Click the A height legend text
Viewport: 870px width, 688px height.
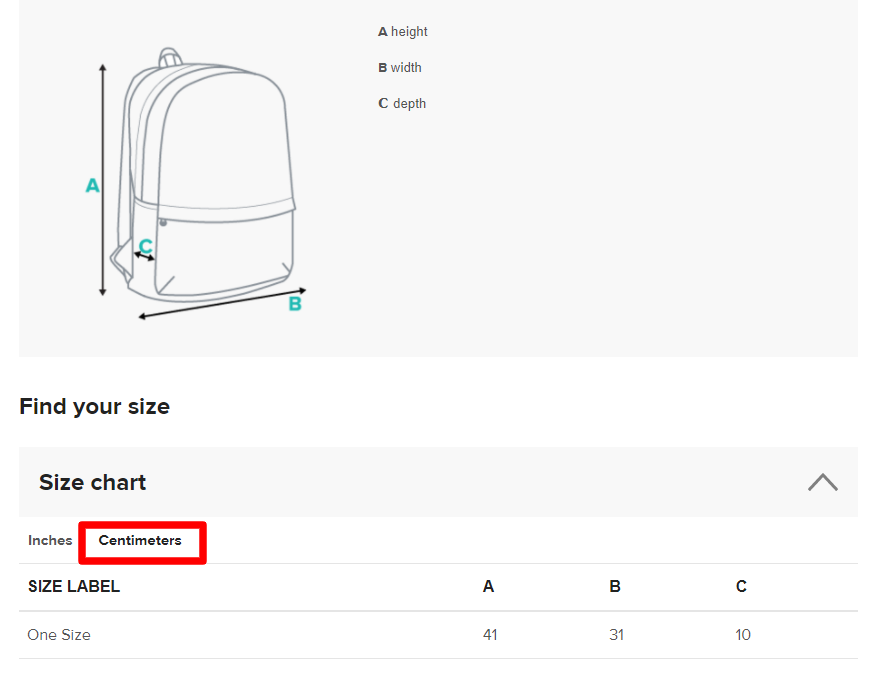403,32
